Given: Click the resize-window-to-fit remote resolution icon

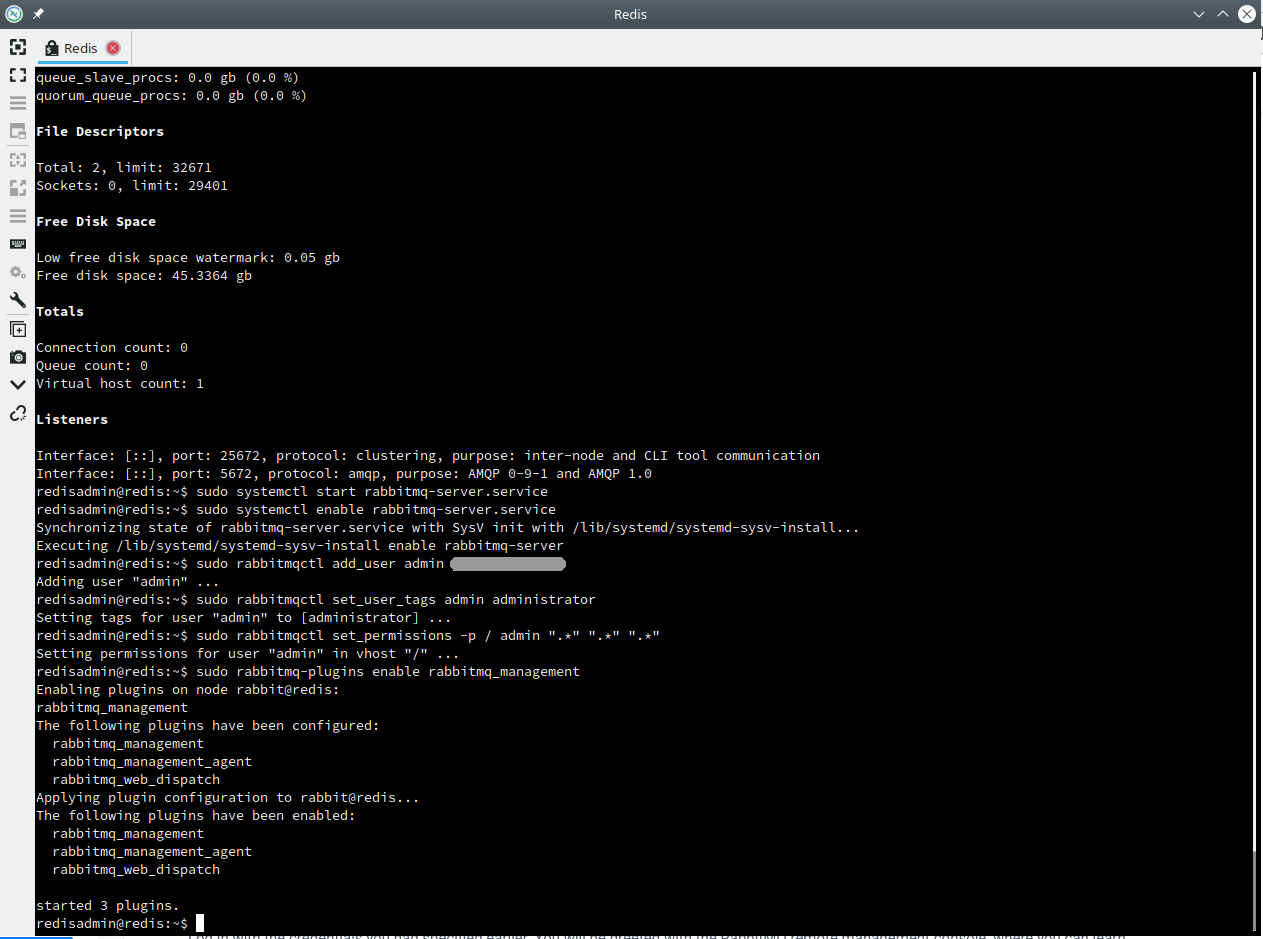Looking at the screenshot, I should pos(17,47).
